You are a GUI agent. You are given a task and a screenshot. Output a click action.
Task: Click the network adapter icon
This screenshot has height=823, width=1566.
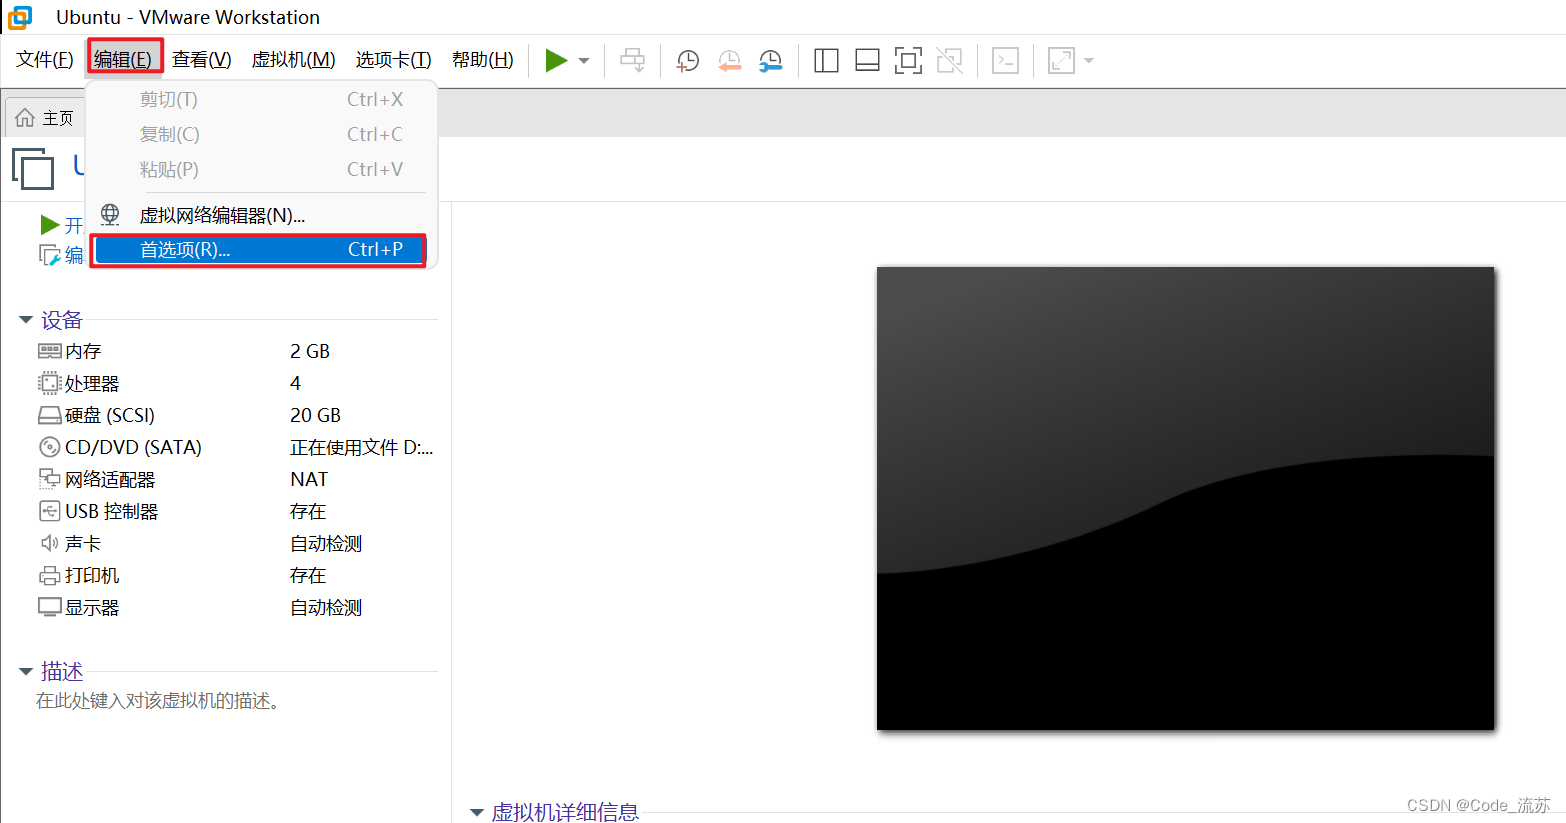coord(49,479)
